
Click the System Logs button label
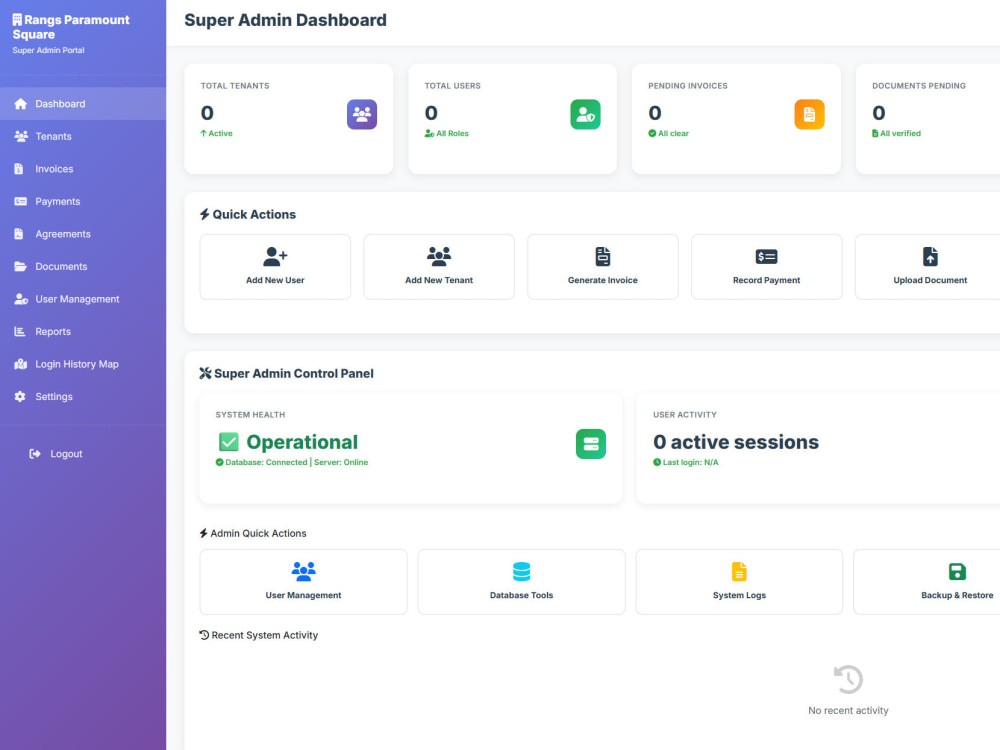coord(739,595)
